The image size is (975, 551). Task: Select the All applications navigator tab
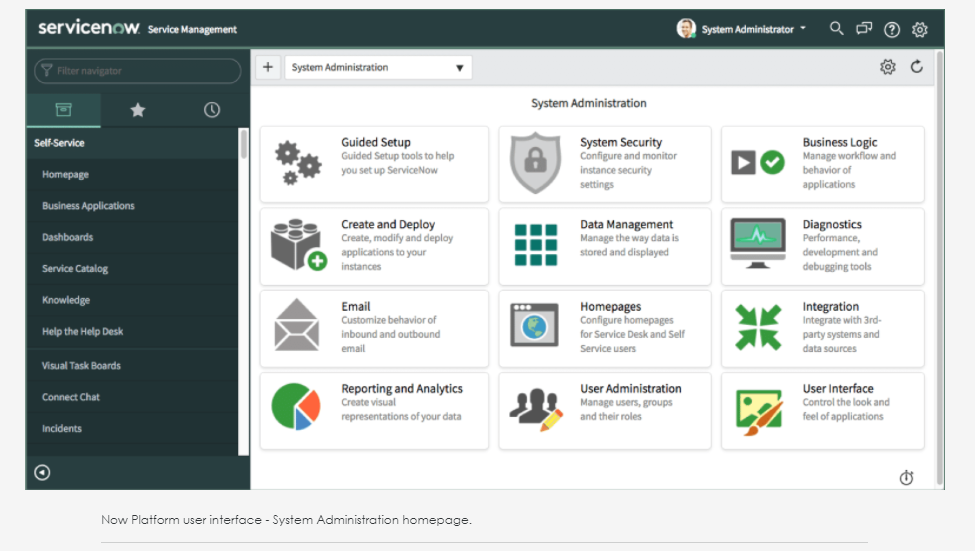coord(63,110)
